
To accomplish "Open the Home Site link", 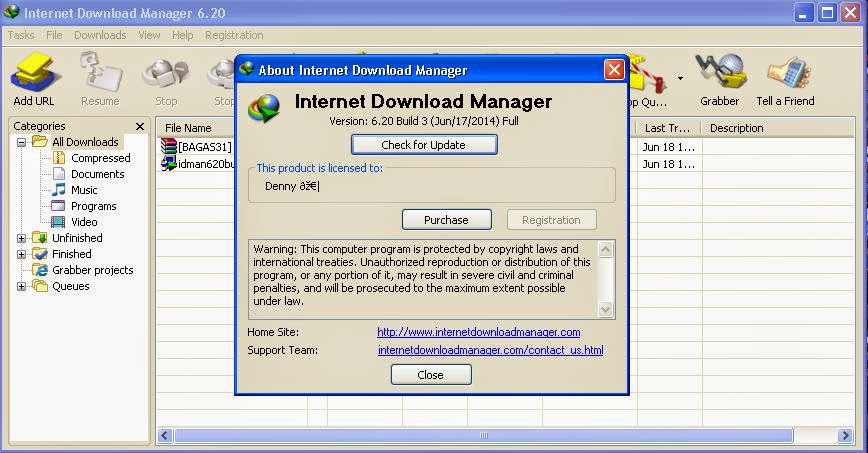I will click(x=478, y=332).
